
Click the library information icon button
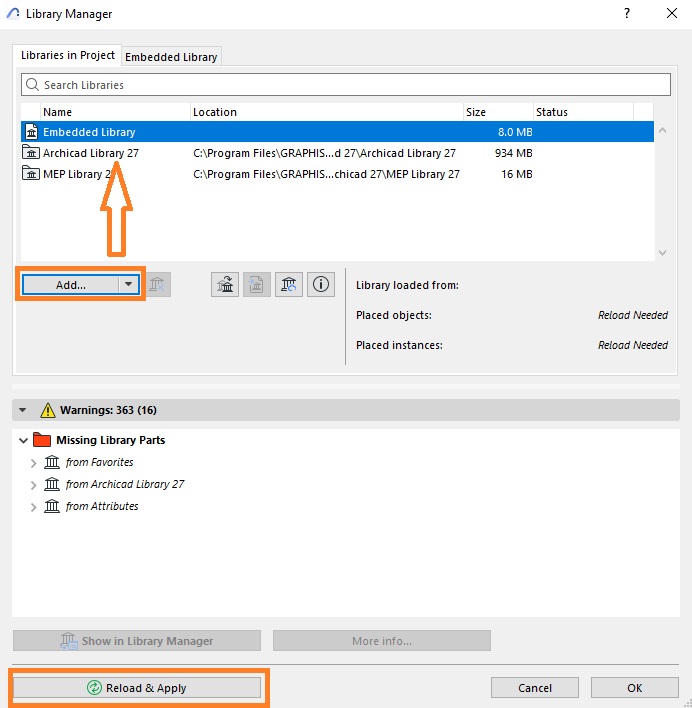click(x=320, y=284)
